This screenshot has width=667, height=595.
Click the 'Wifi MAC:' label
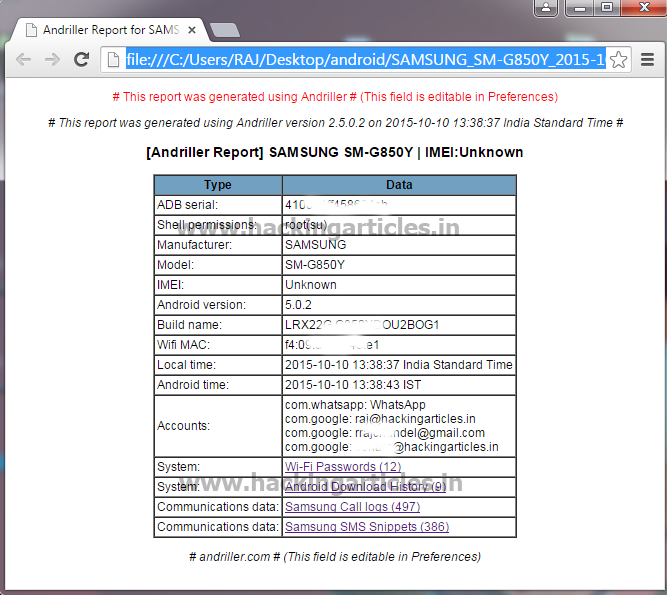(x=183, y=345)
